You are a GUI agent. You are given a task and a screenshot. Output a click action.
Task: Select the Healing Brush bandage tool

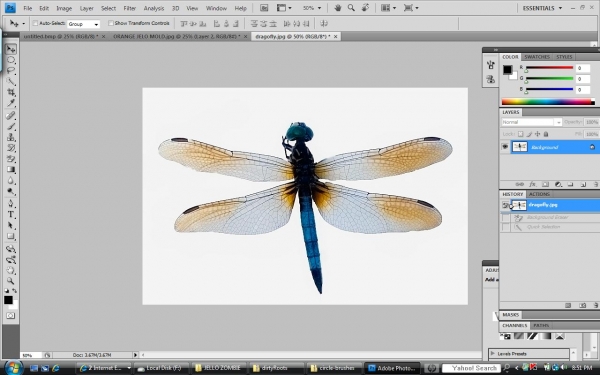[11, 115]
